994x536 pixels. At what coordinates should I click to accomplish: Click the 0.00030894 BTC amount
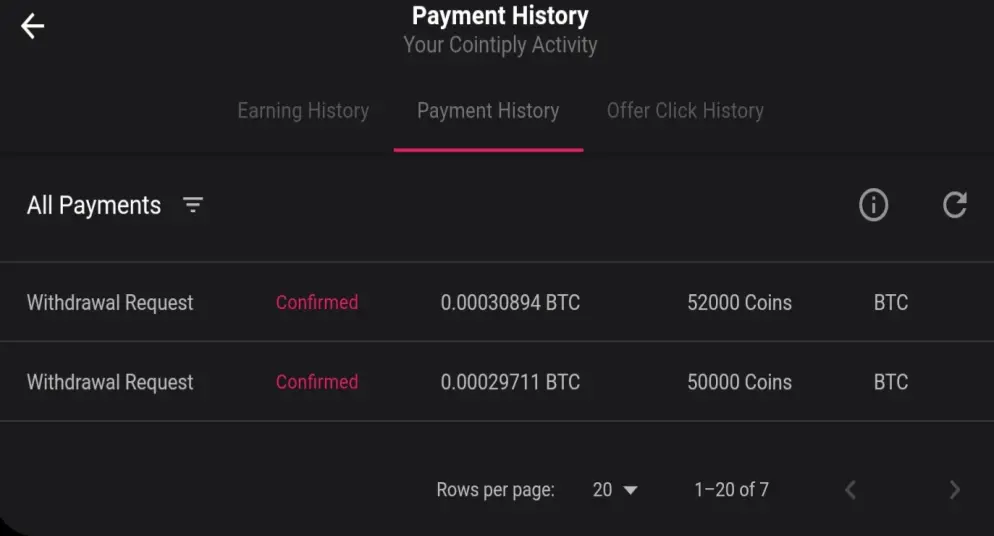tap(510, 302)
